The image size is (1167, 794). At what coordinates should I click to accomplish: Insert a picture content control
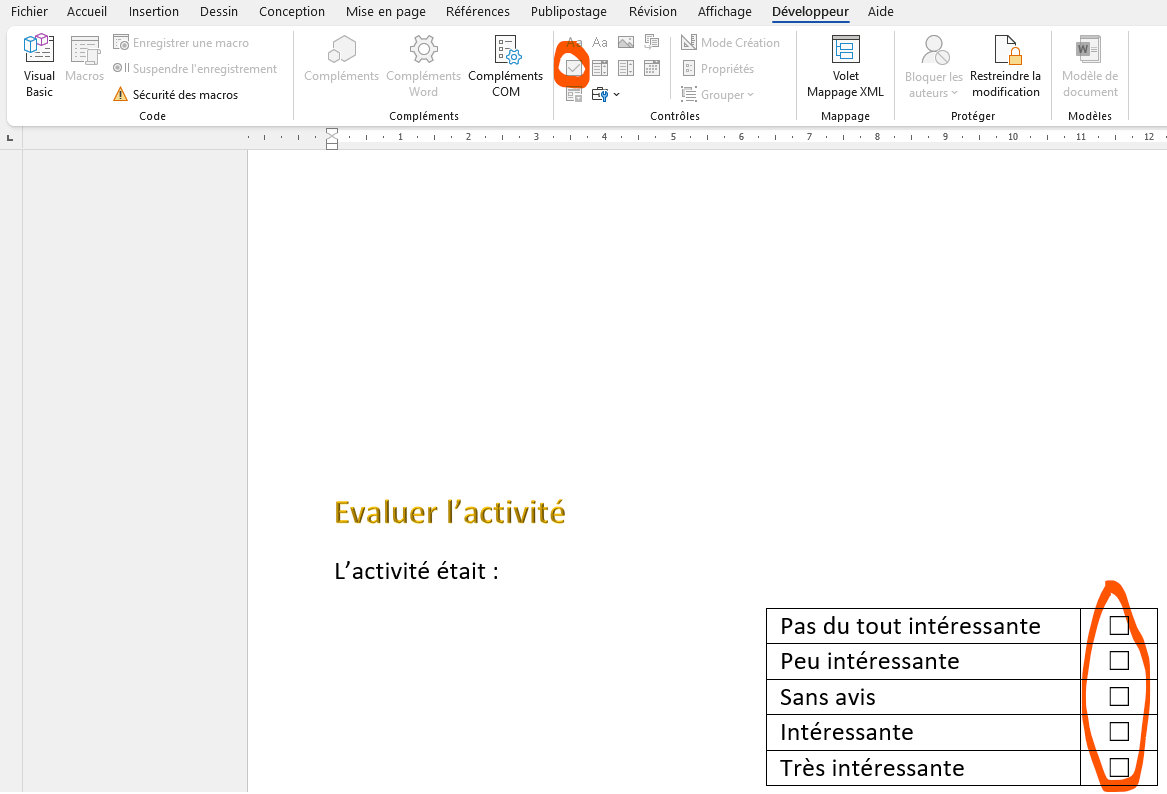coord(626,42)
